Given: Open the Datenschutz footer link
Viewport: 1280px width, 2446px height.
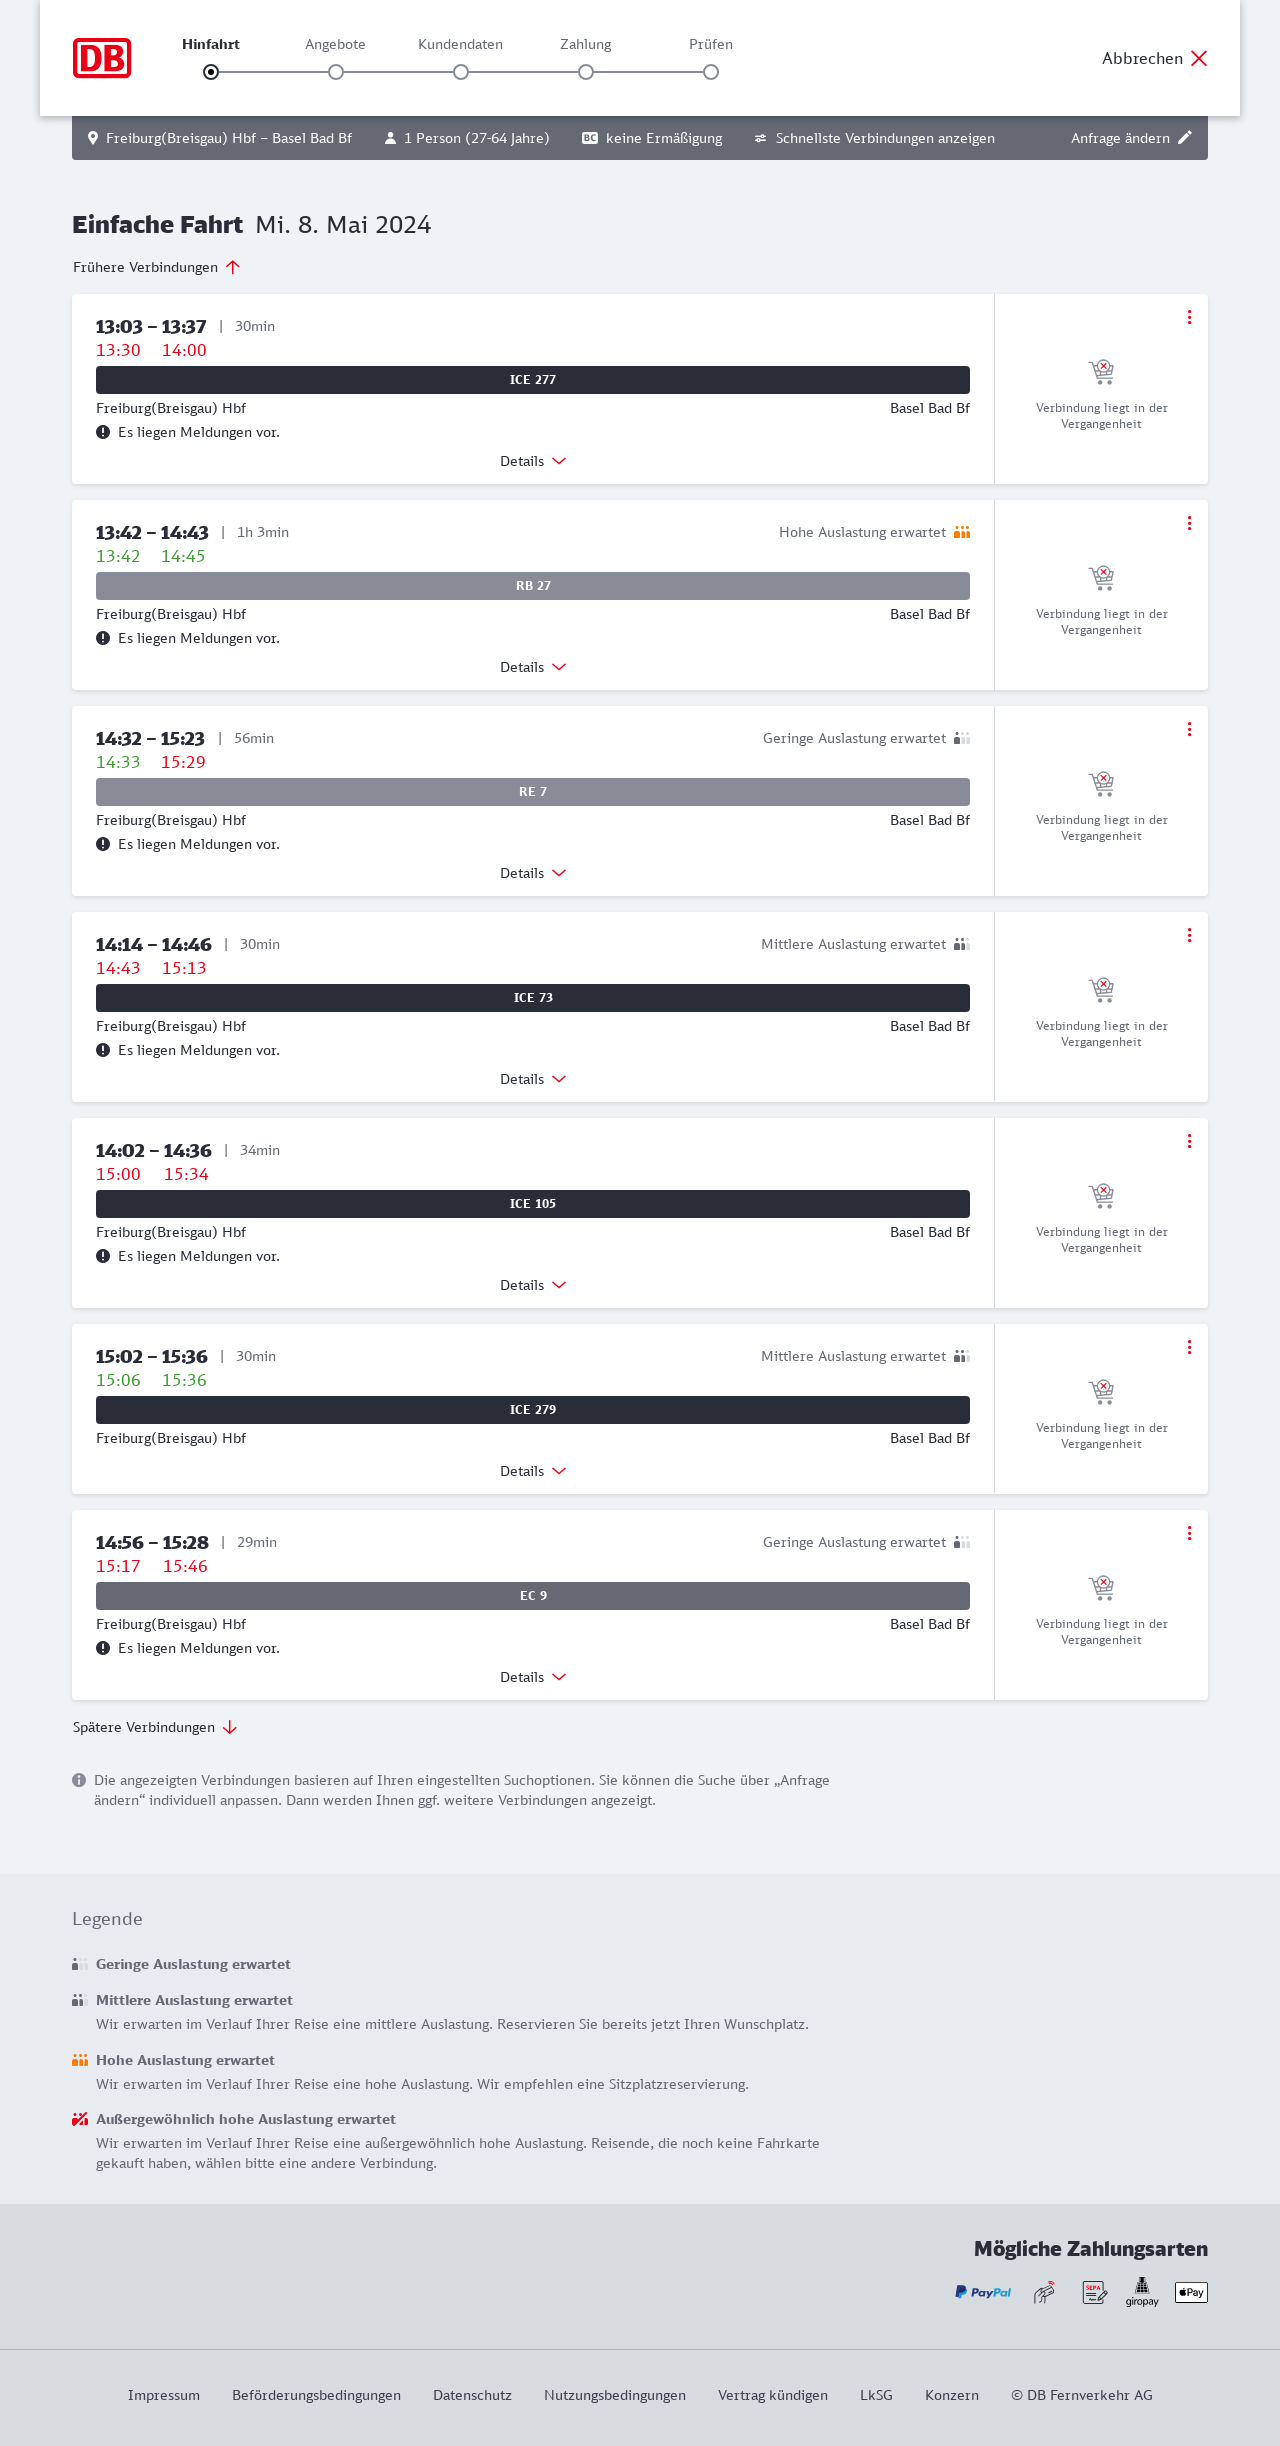Looking at the screenshot, I should [x=472, y=2395].
